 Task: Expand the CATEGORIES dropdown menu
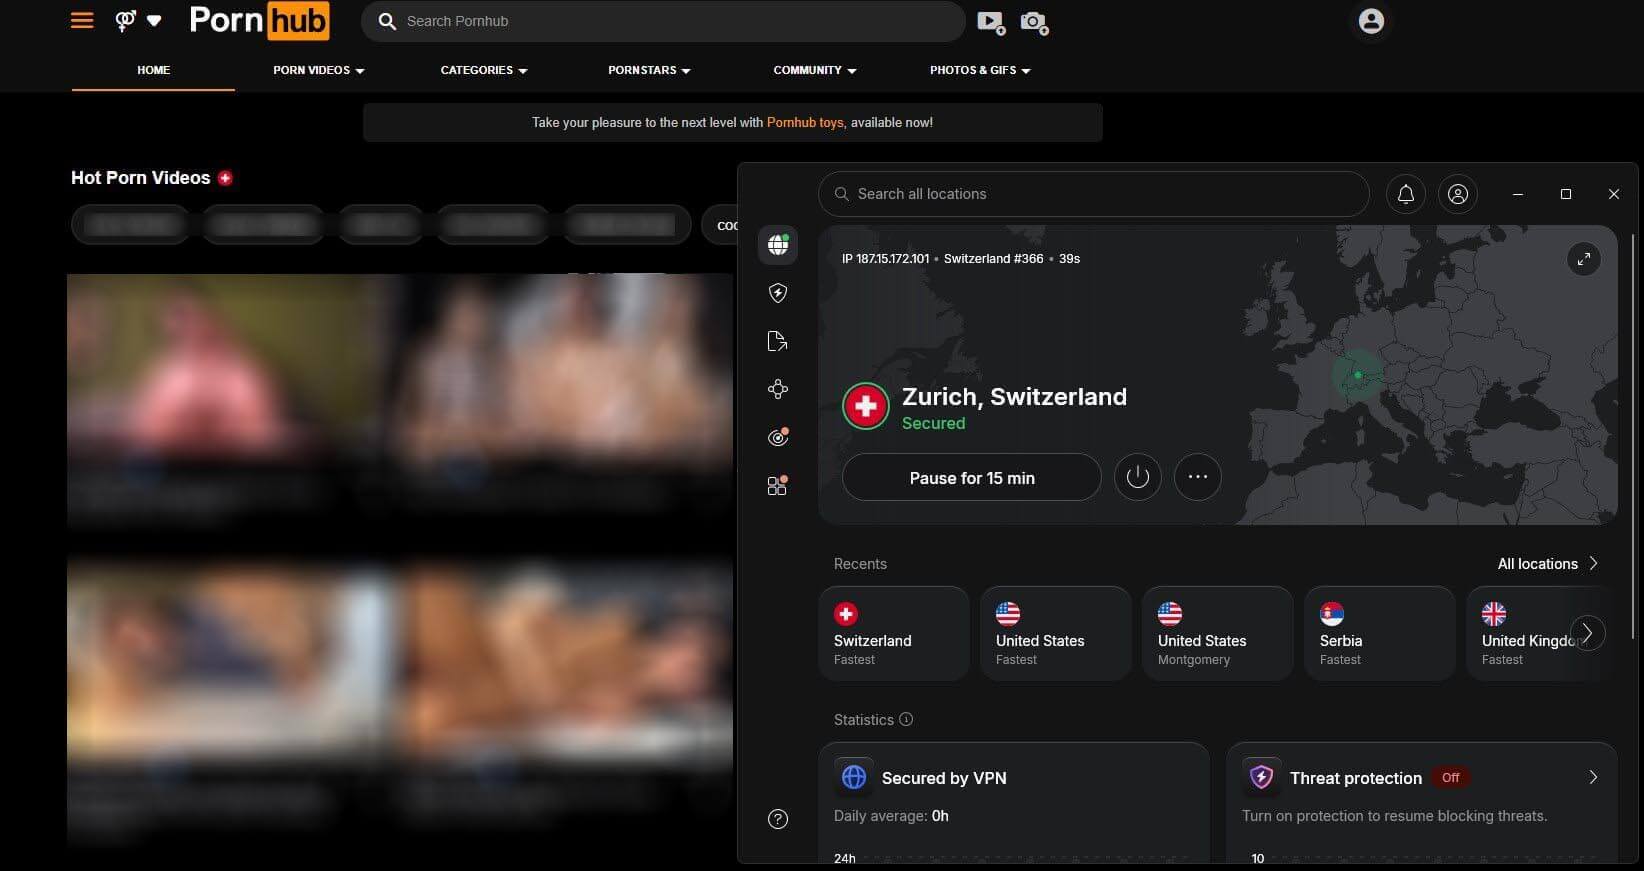coord(484,70)
